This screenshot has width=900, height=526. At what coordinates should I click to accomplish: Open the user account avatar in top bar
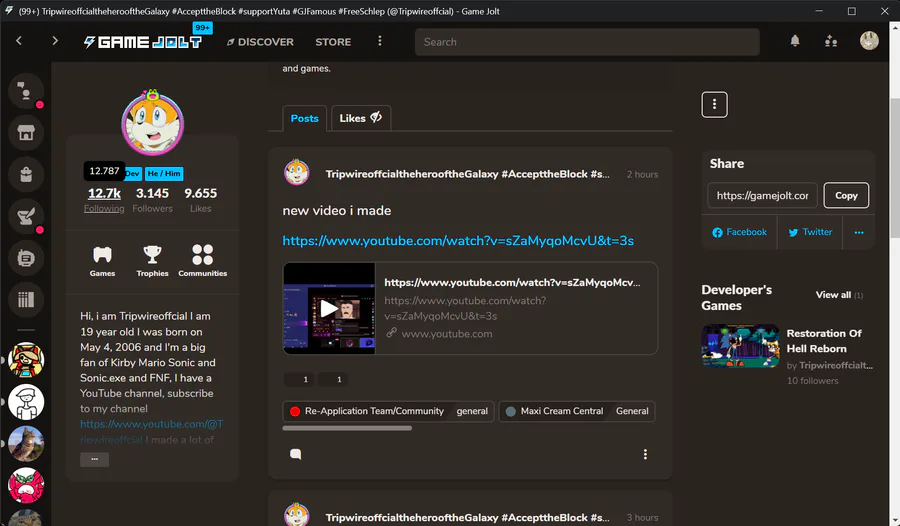point(869,41)
